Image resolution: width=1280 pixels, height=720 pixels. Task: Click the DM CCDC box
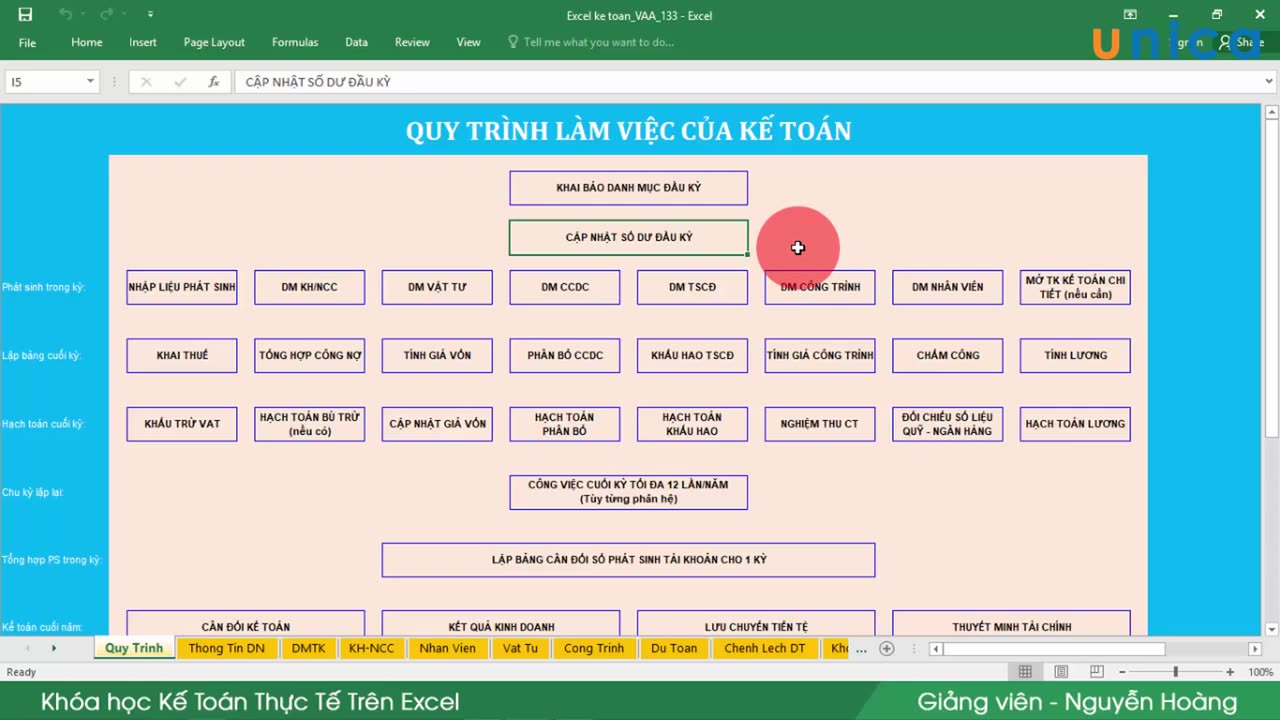pos(565,287)
